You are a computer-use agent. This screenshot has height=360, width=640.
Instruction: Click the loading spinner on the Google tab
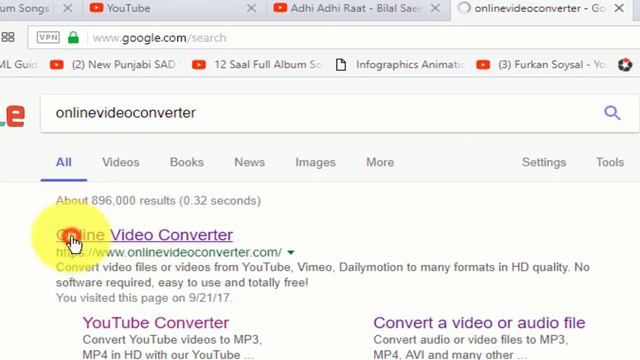[x=464, y=8]
